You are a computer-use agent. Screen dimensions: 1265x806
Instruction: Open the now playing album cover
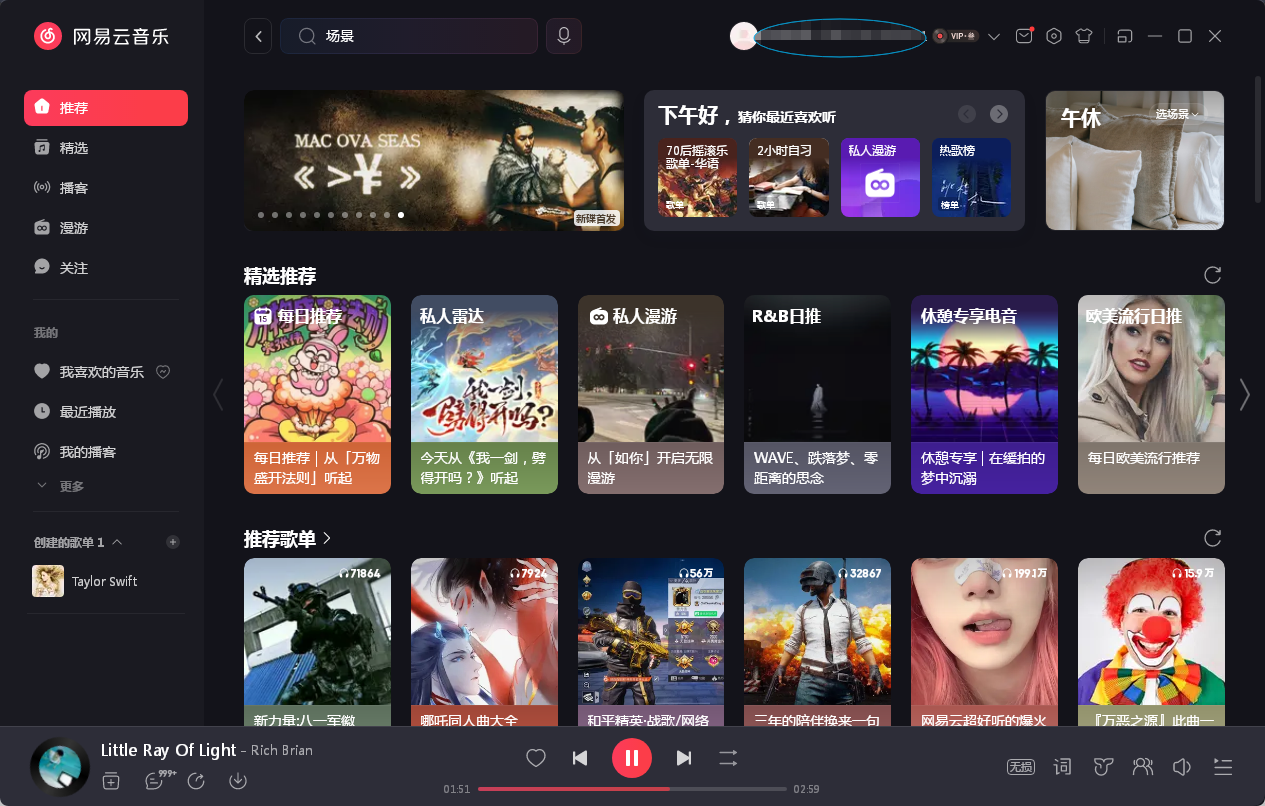pos(60,767)
